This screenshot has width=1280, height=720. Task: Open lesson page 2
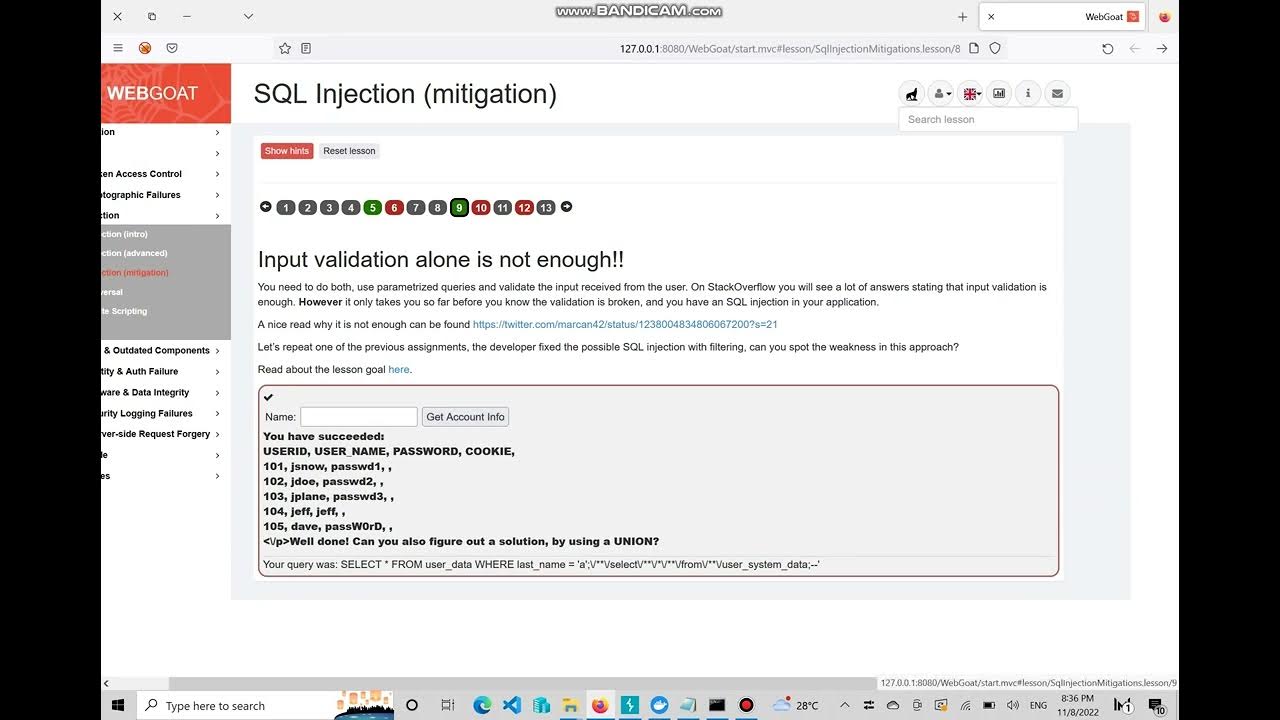pyautogui.click(x=308, y=208)
